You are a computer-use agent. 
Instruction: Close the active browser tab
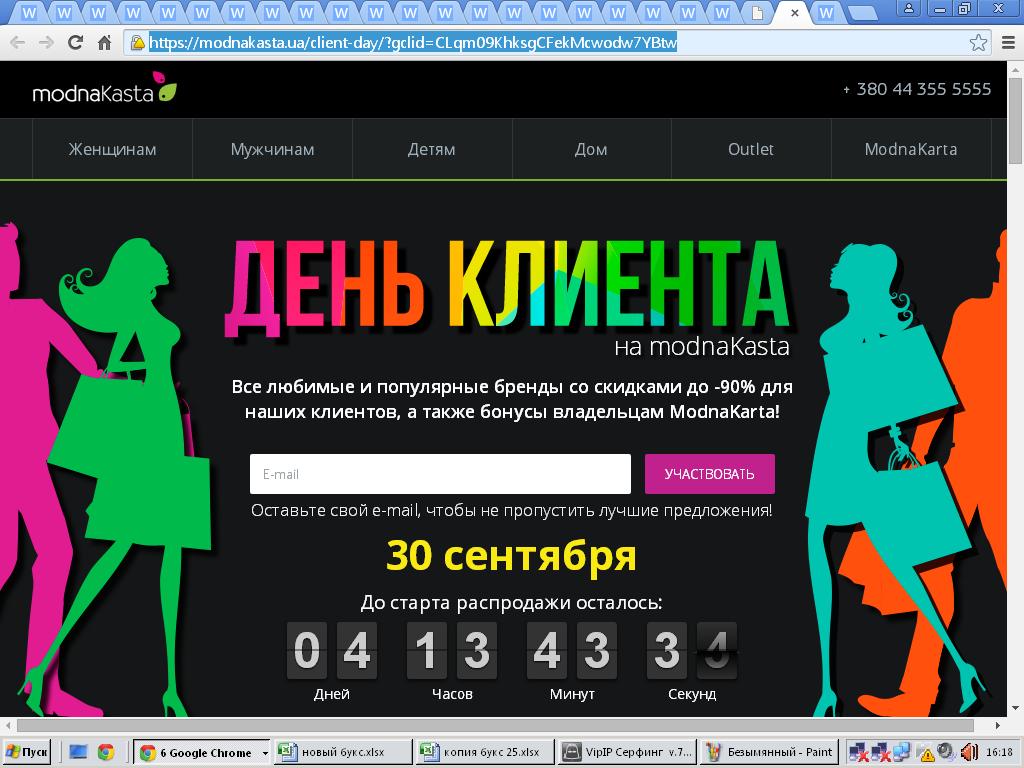(x=795, y=13)
